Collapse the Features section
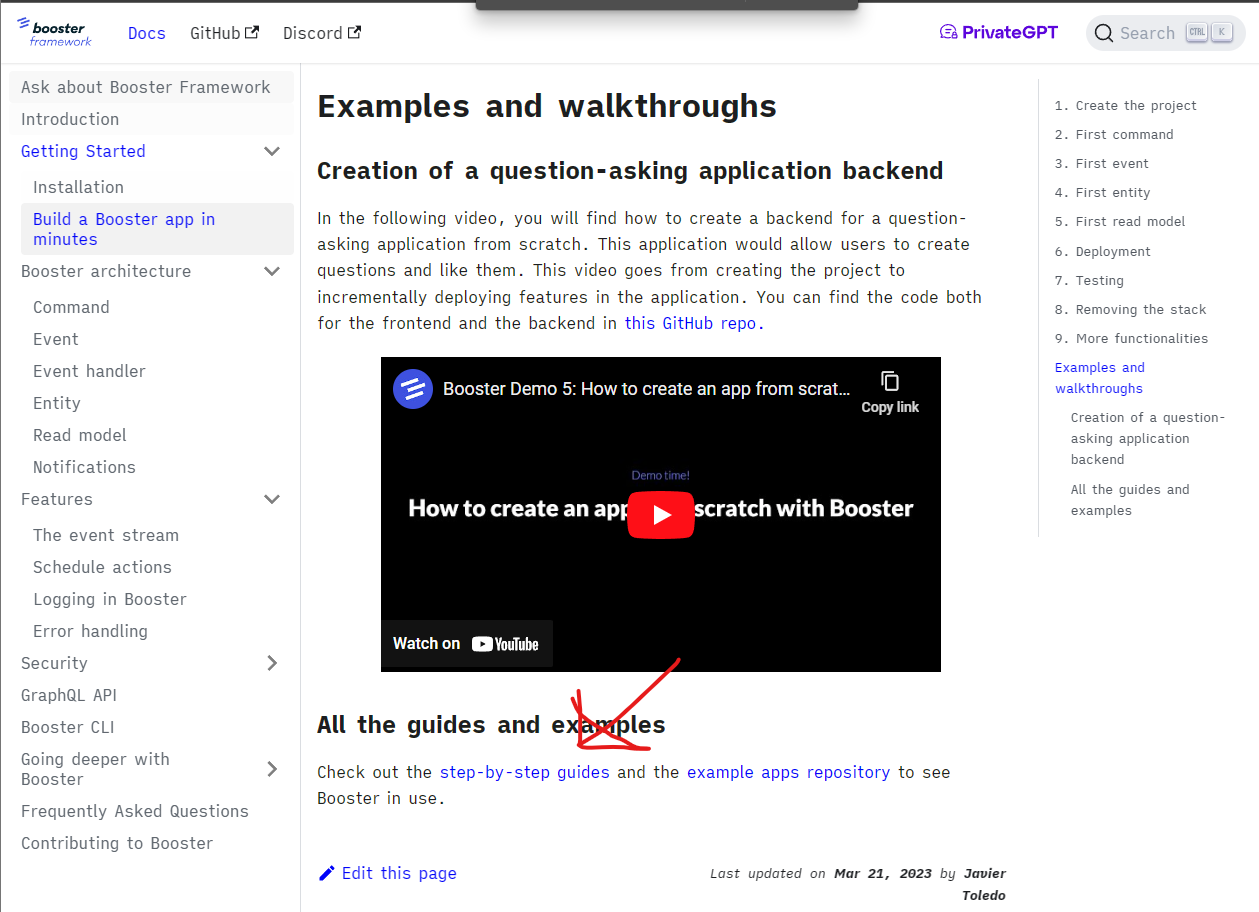The image size is (1259, 912). point(272,498)
